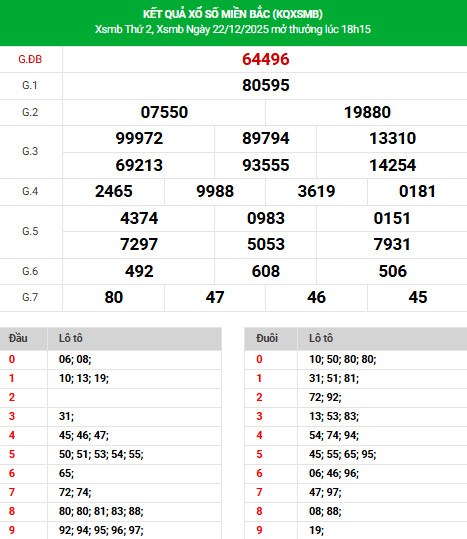Select Đuôi row 06; 46; 96;
467x539 pixels.
pos(356,474)
